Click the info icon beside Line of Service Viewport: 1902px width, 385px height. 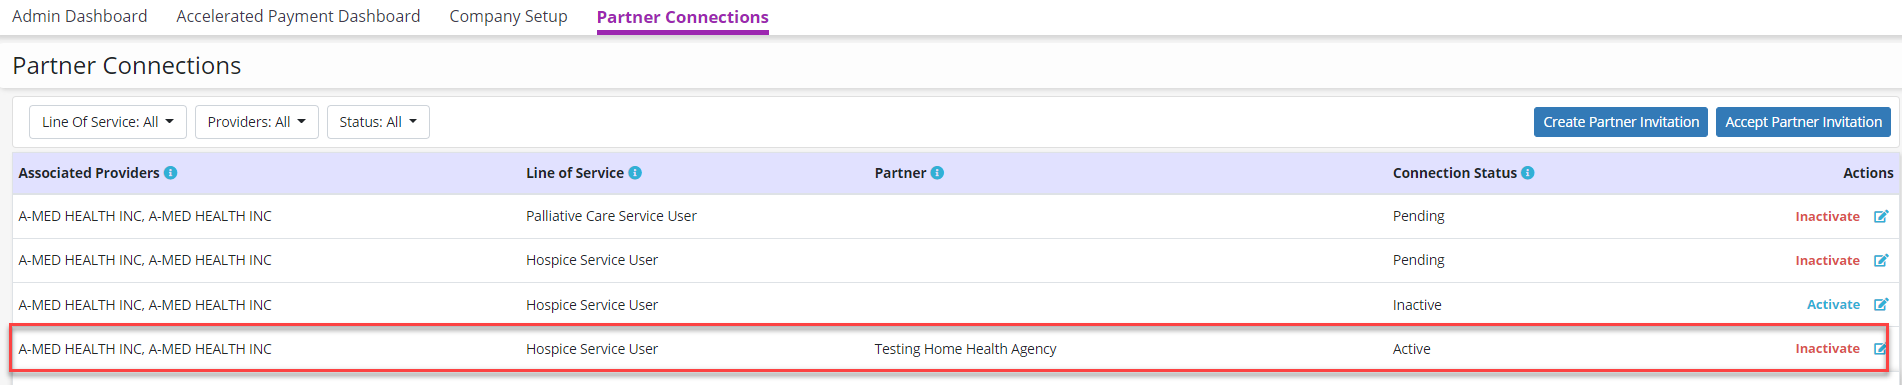[x=635, y=173]
